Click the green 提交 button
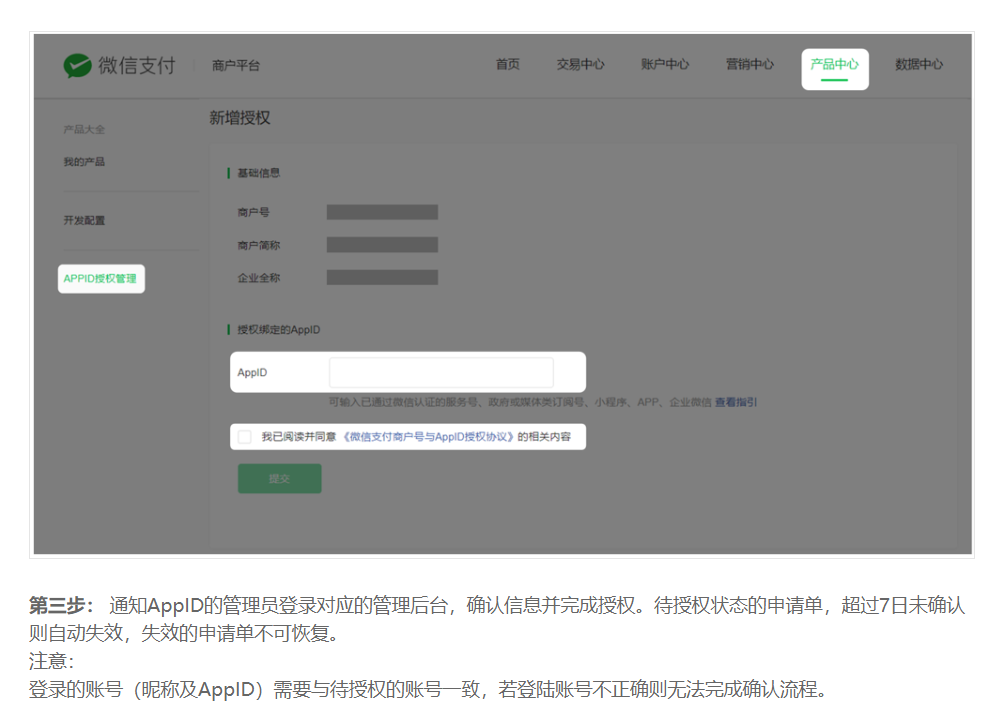The height and width of the screenshot is (710, 1004). [x=279, y=478]
